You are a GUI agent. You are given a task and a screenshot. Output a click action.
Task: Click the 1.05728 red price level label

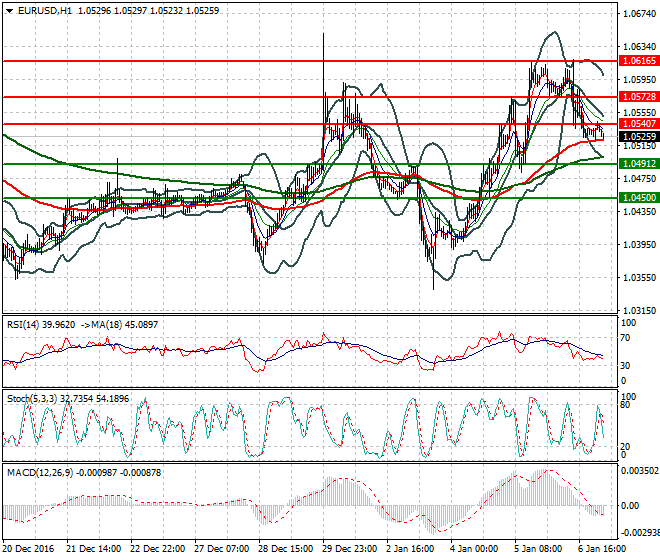[x=639, y=97]
